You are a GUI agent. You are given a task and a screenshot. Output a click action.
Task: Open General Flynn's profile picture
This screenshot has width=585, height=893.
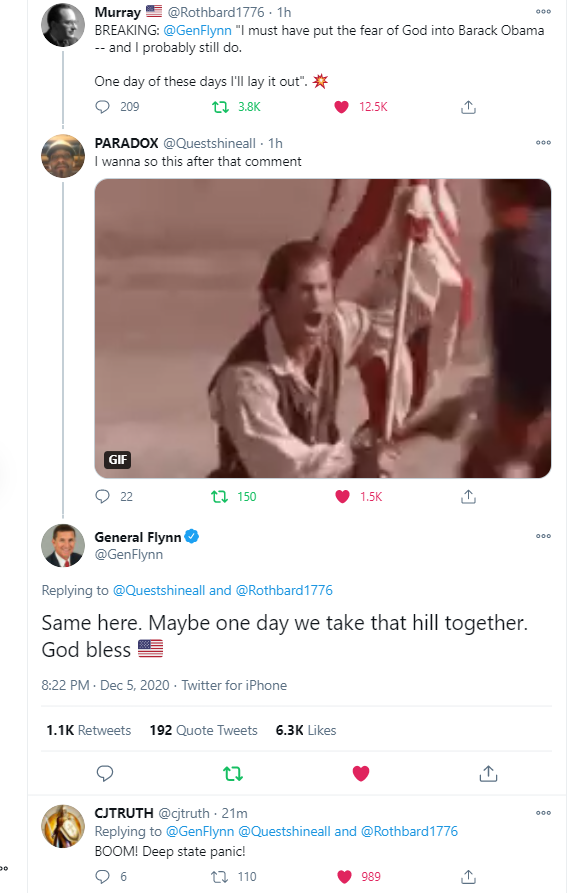pyautogui.click(x=63, y=546)
